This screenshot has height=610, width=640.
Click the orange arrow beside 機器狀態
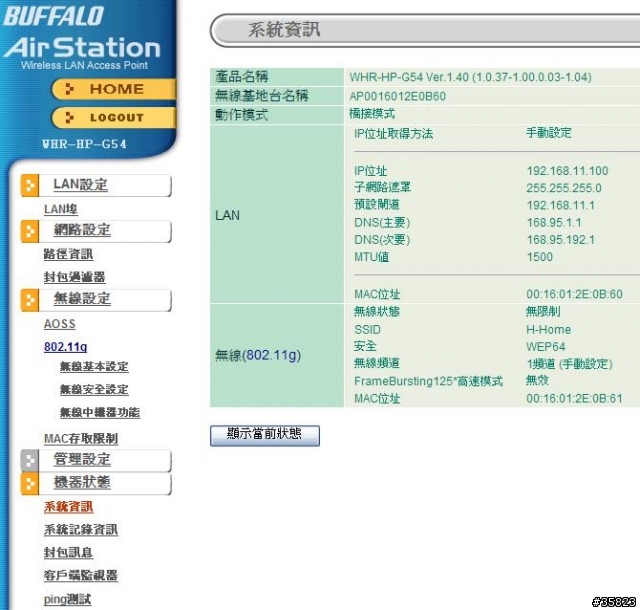pyautogui.click(x=30, y=483)
